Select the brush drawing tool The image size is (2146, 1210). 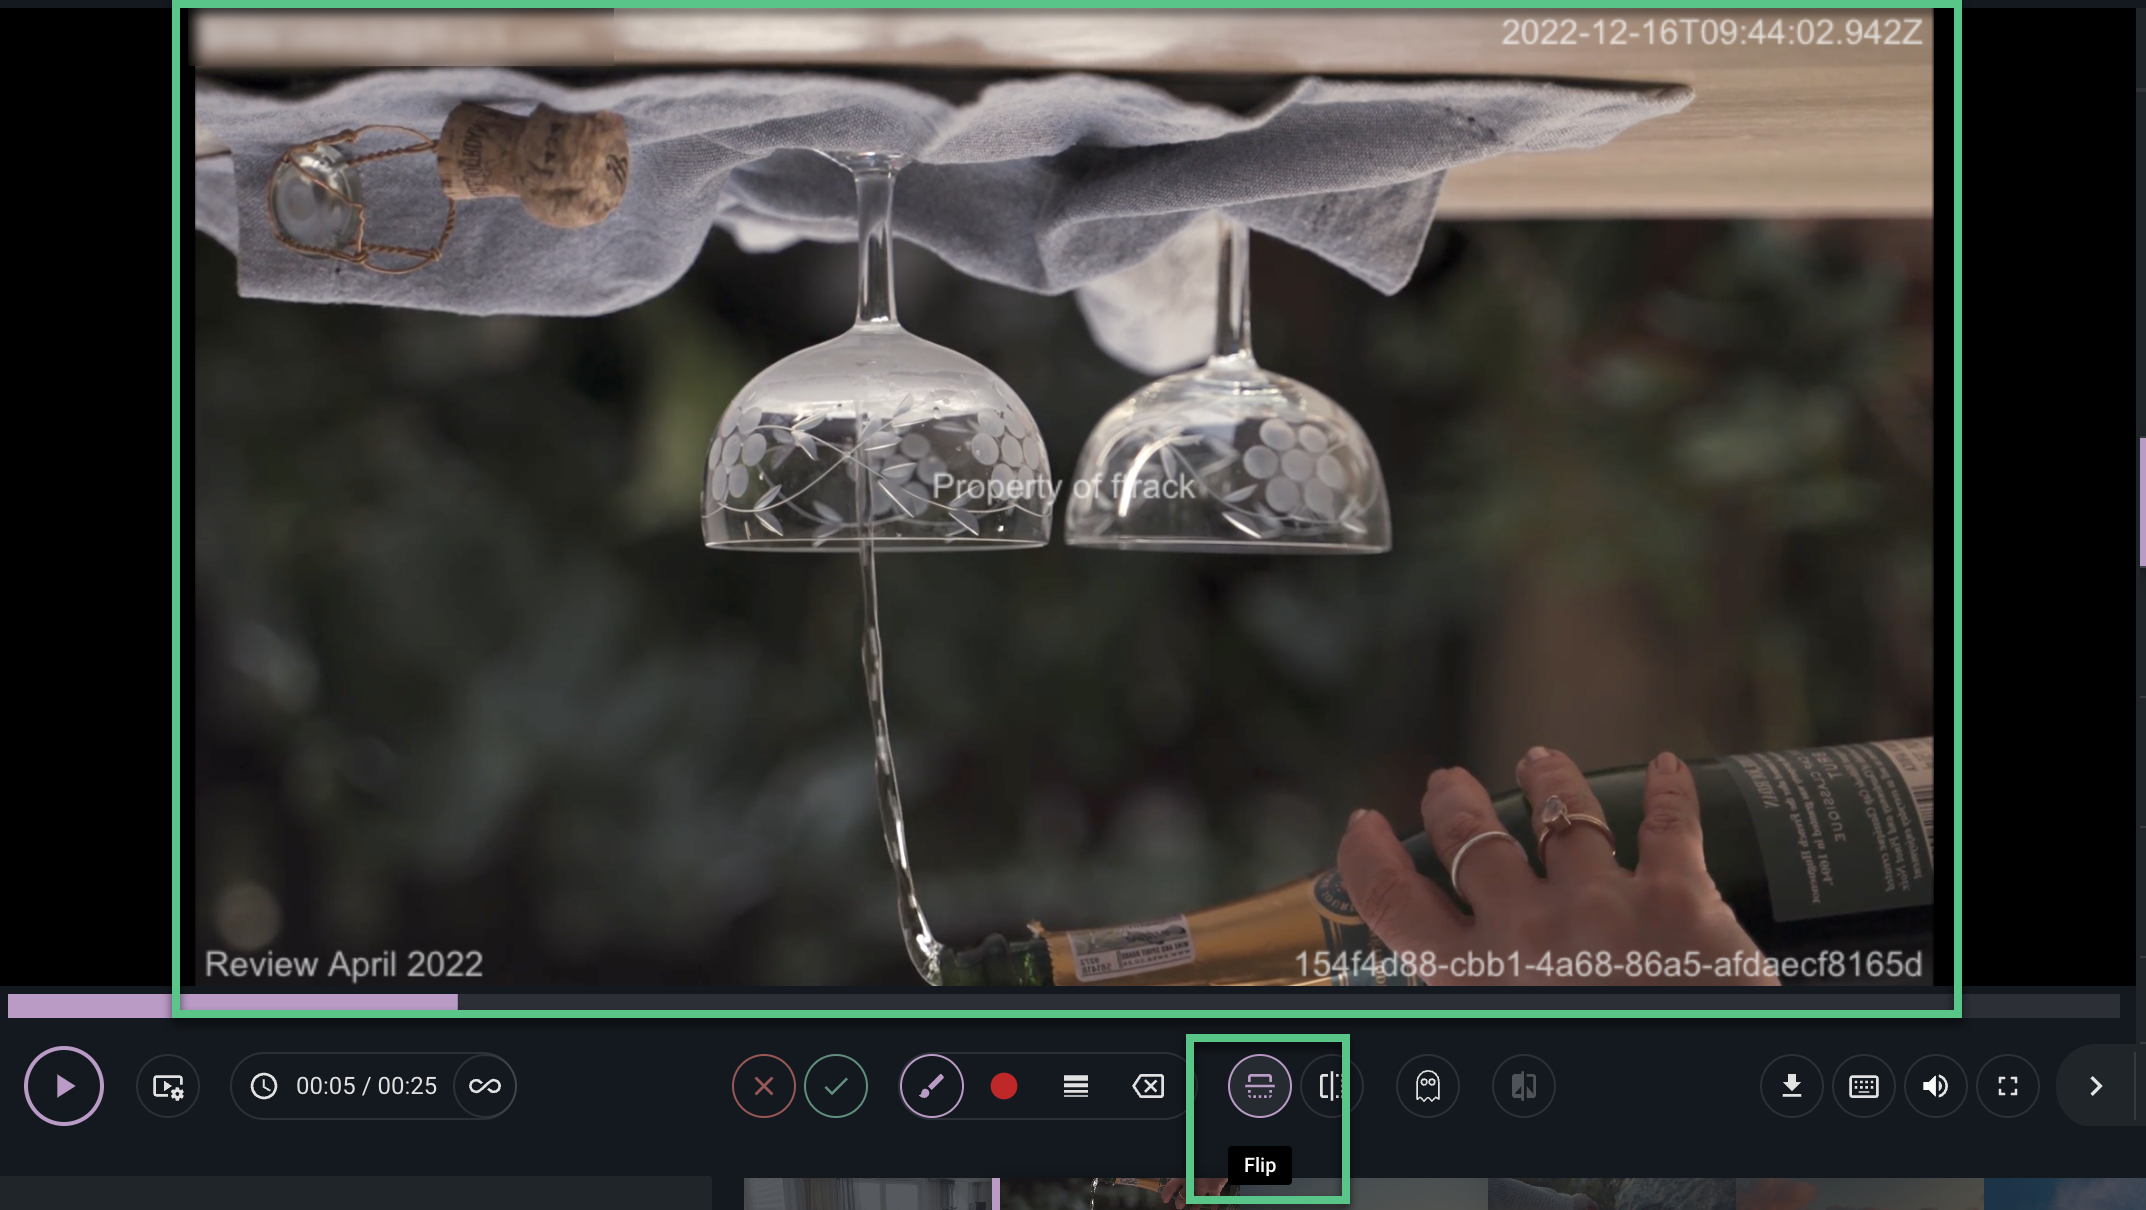(x=932, y=1086)
